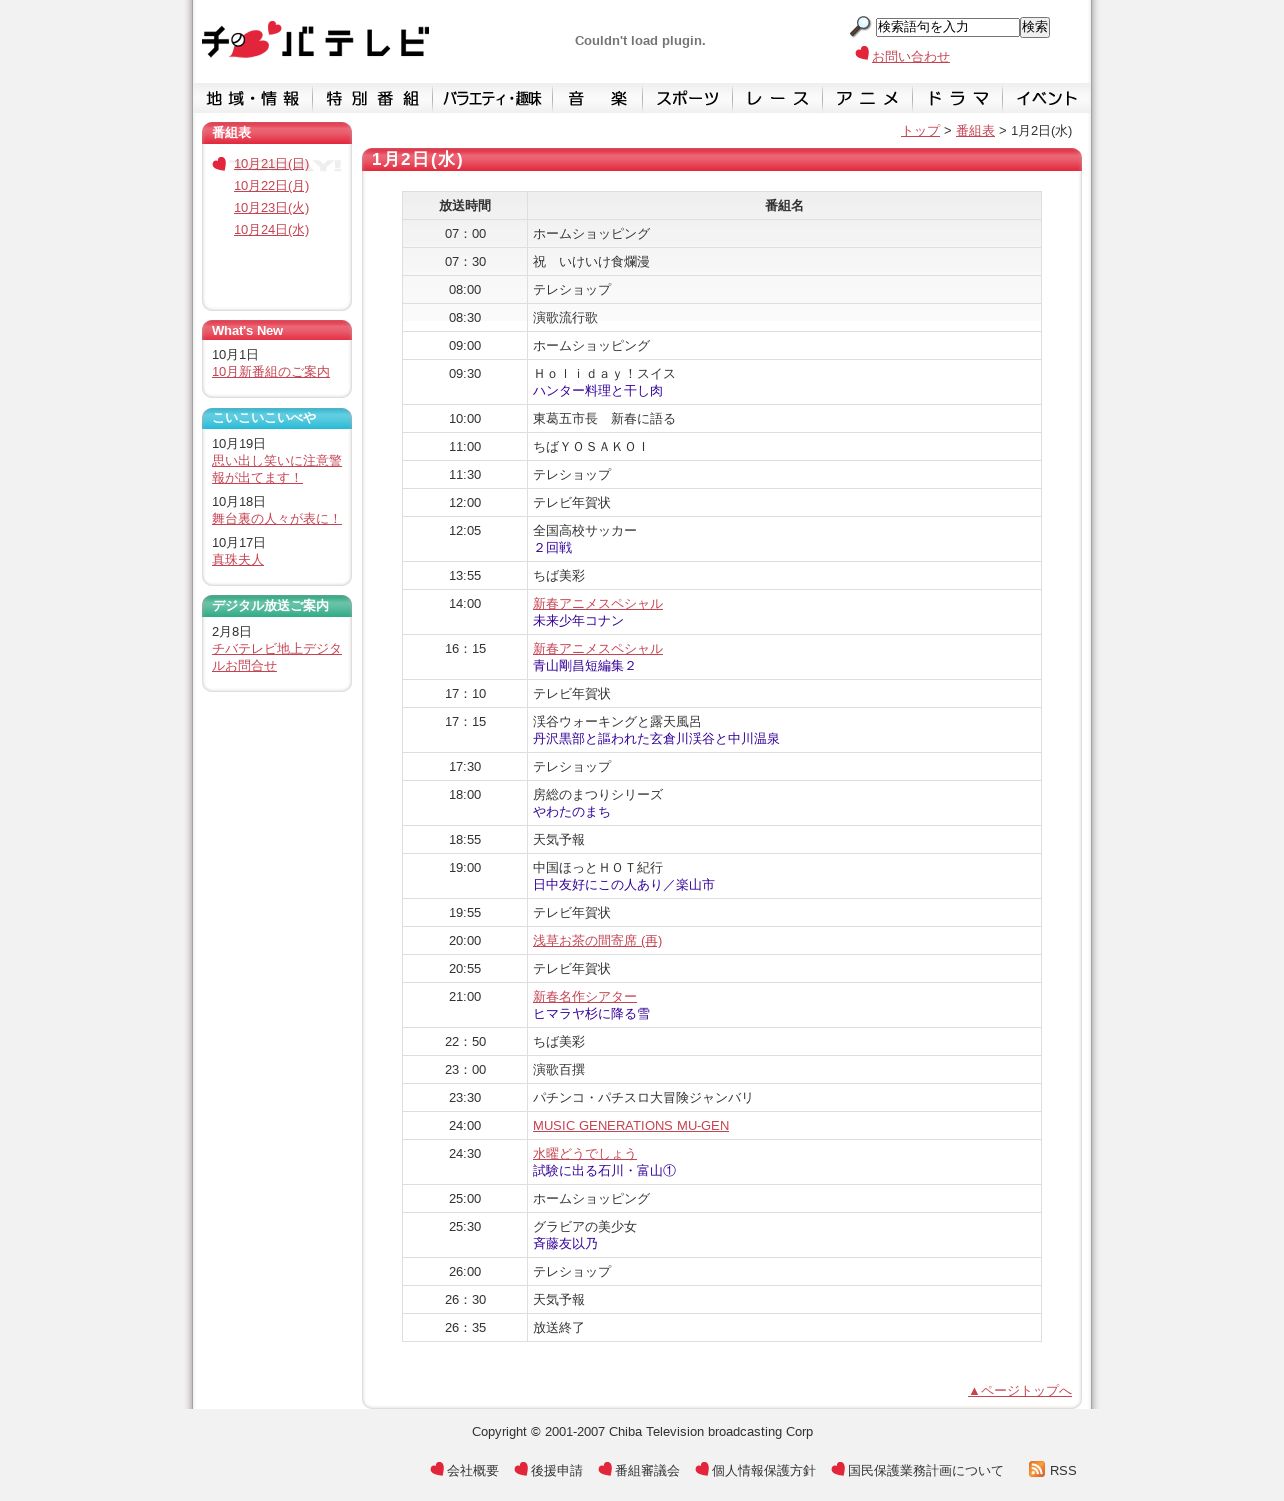Select 10月24日(水) schedule link
Viewport: 1284px width, 1501px height.
tap(271, 230)
